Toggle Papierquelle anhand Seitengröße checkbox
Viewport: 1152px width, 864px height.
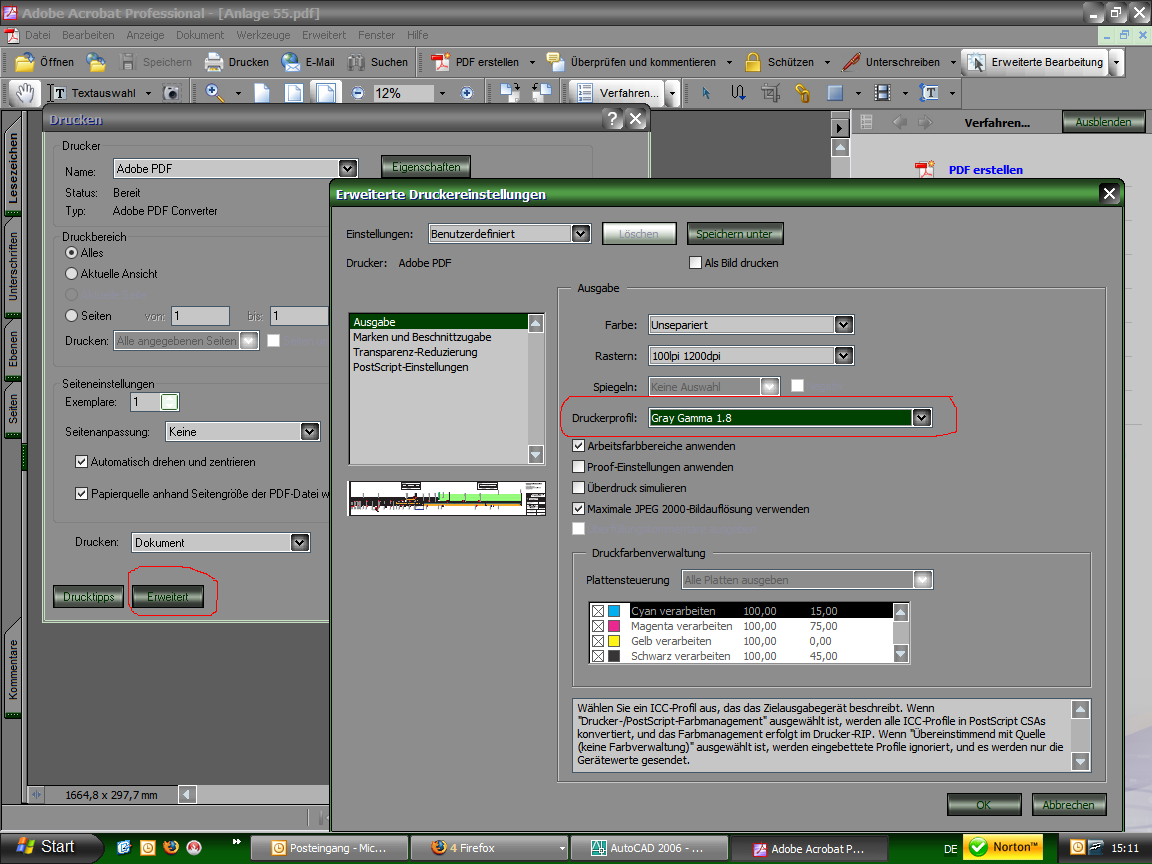82,494
